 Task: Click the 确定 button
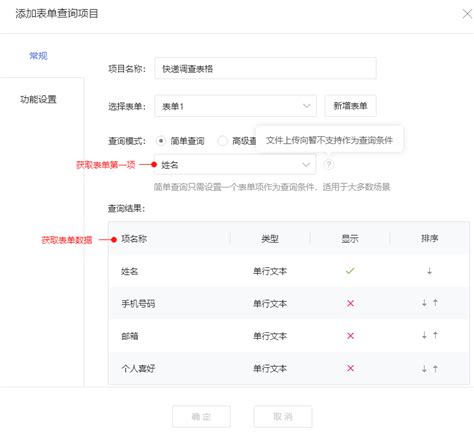201,416
